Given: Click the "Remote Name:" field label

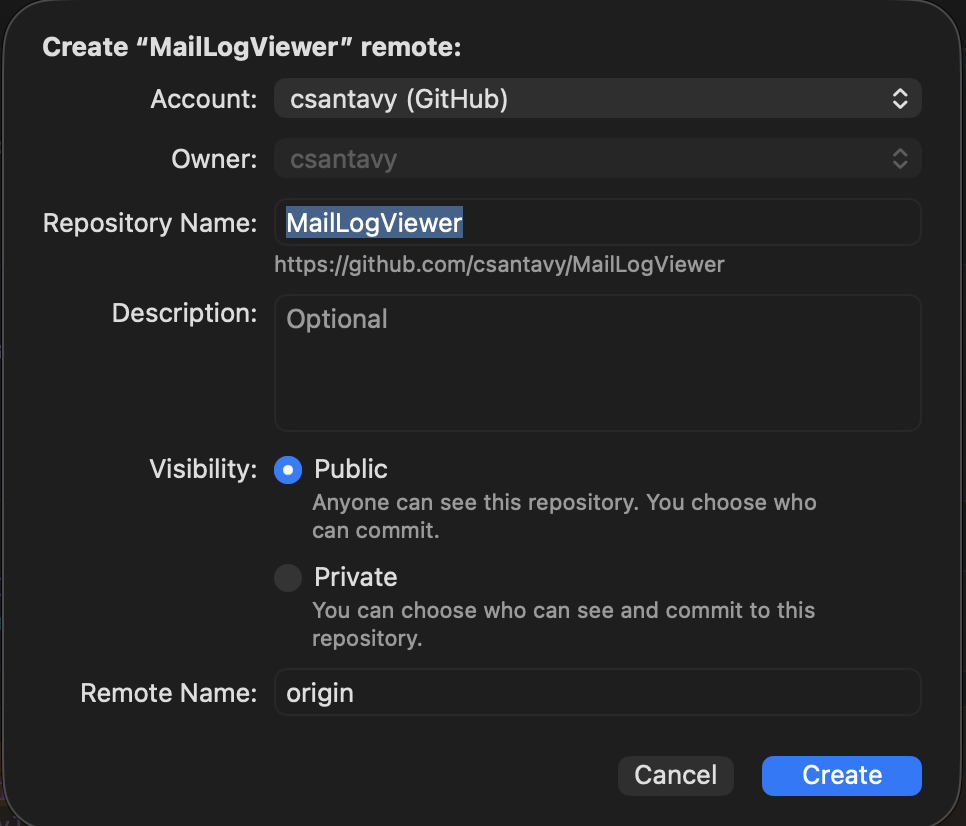Looking at the screenshot, I should coord(168,693).
